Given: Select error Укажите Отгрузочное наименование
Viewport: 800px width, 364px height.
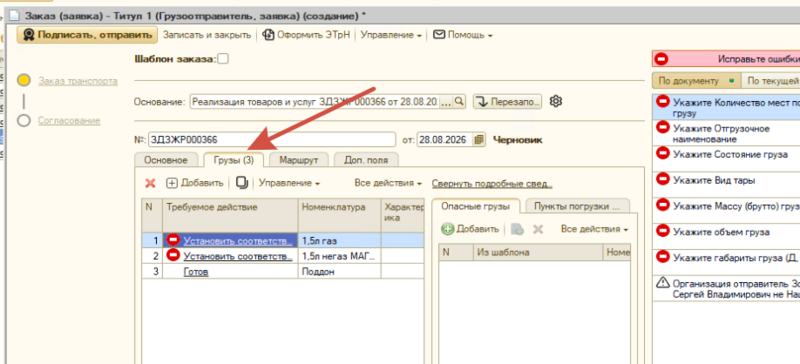Looking at the screenshot, I should (x=727, y=133).
